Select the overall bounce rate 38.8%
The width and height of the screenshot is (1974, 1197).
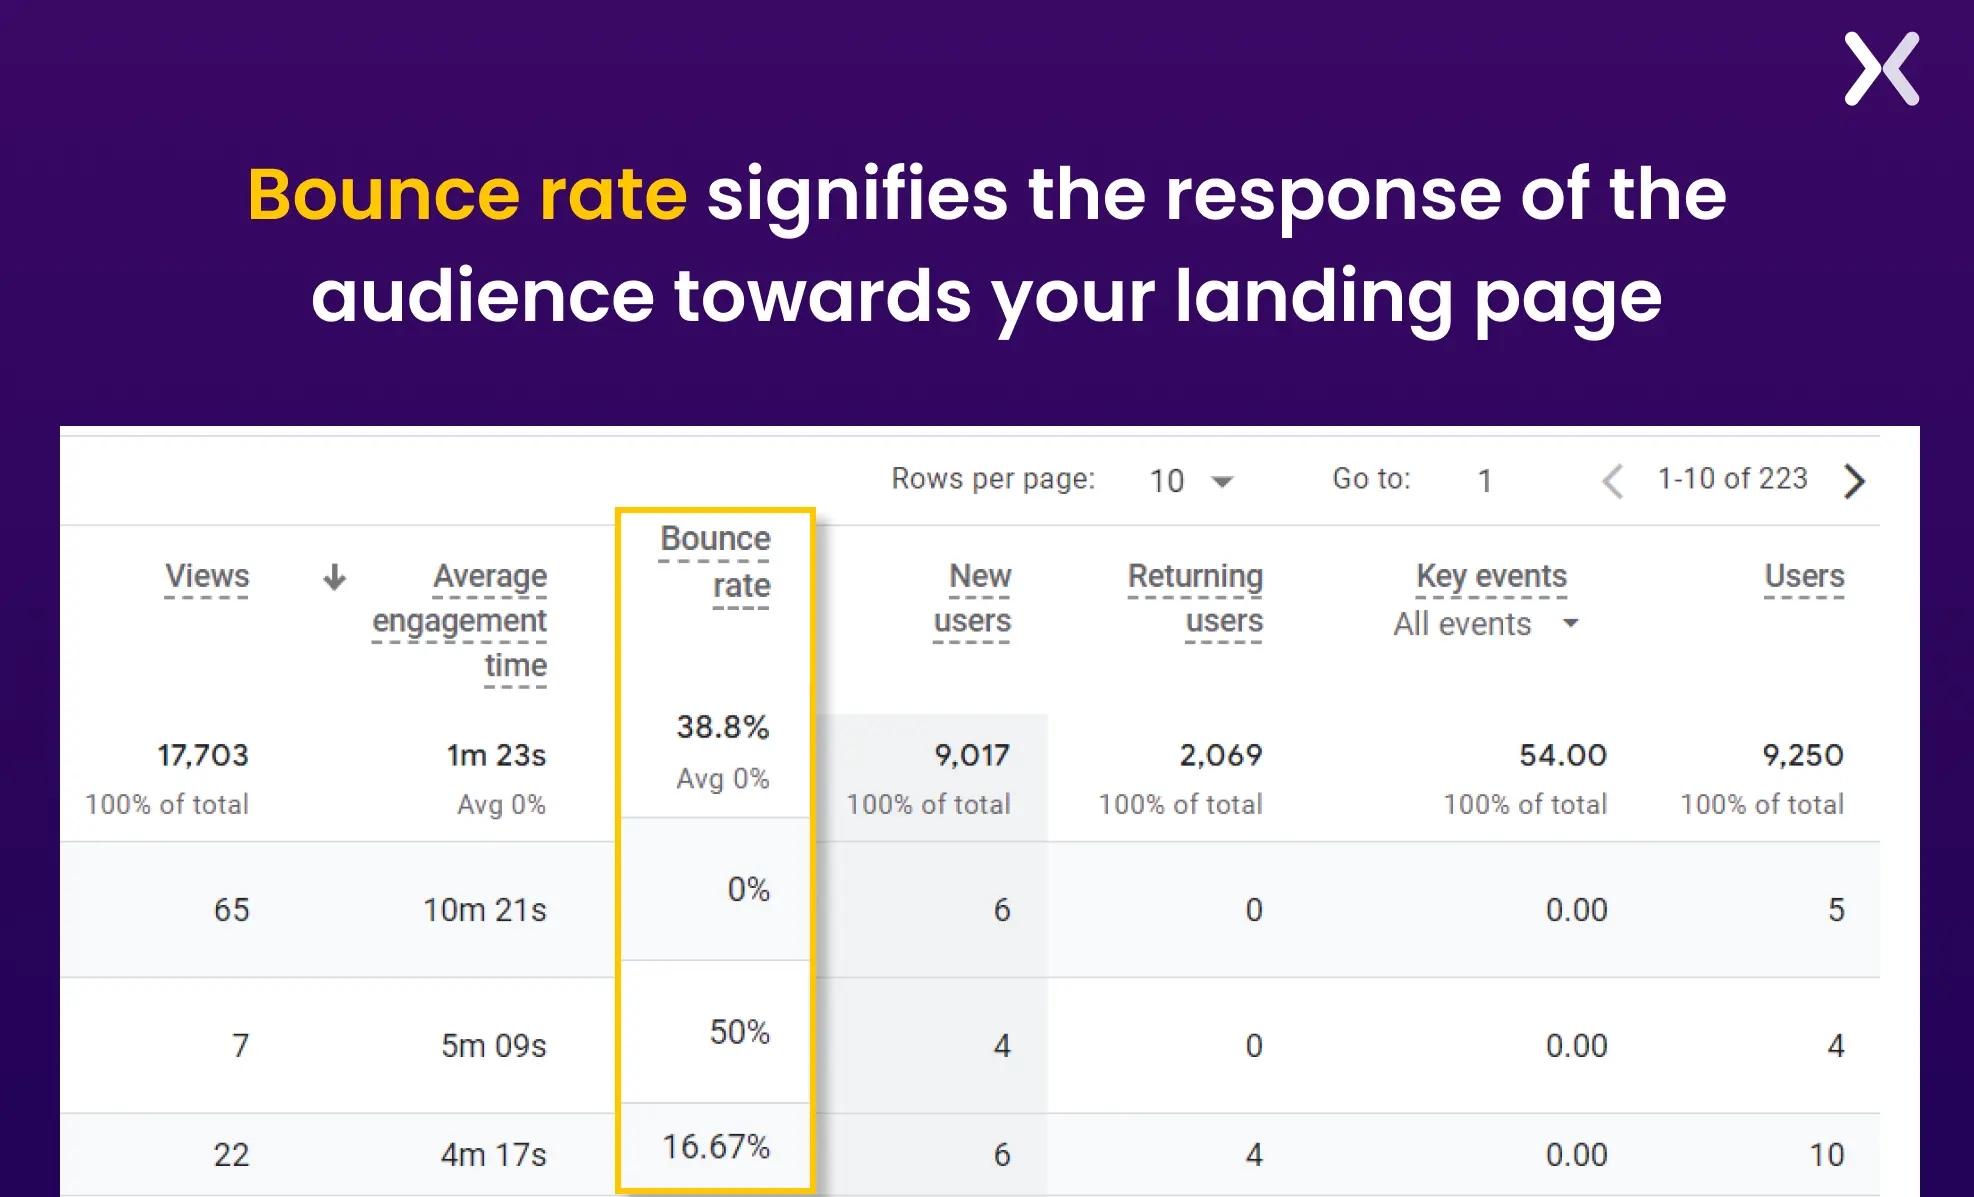pyautogui.click(x=723, y=727)
